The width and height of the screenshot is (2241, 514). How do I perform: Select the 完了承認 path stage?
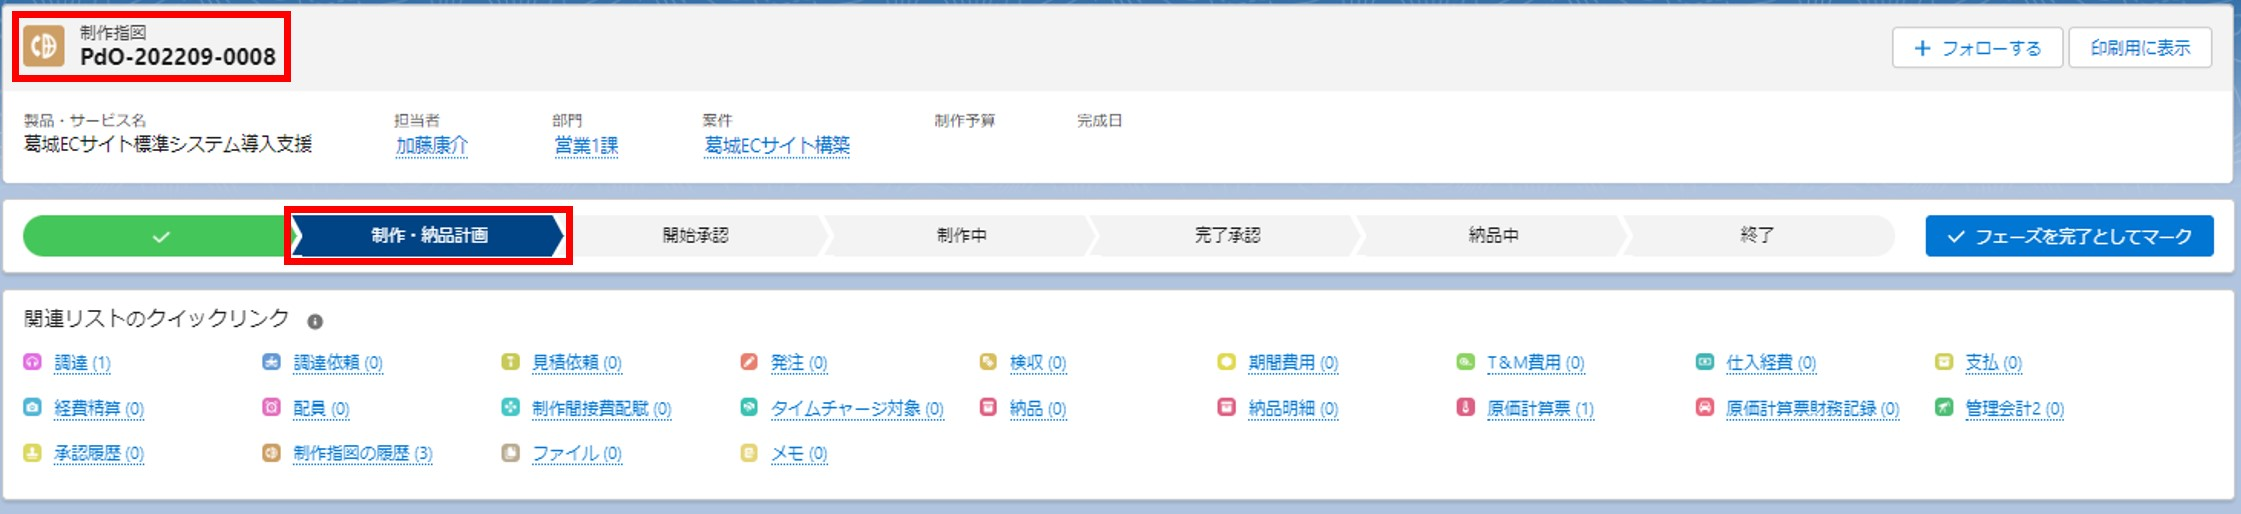1227,236
